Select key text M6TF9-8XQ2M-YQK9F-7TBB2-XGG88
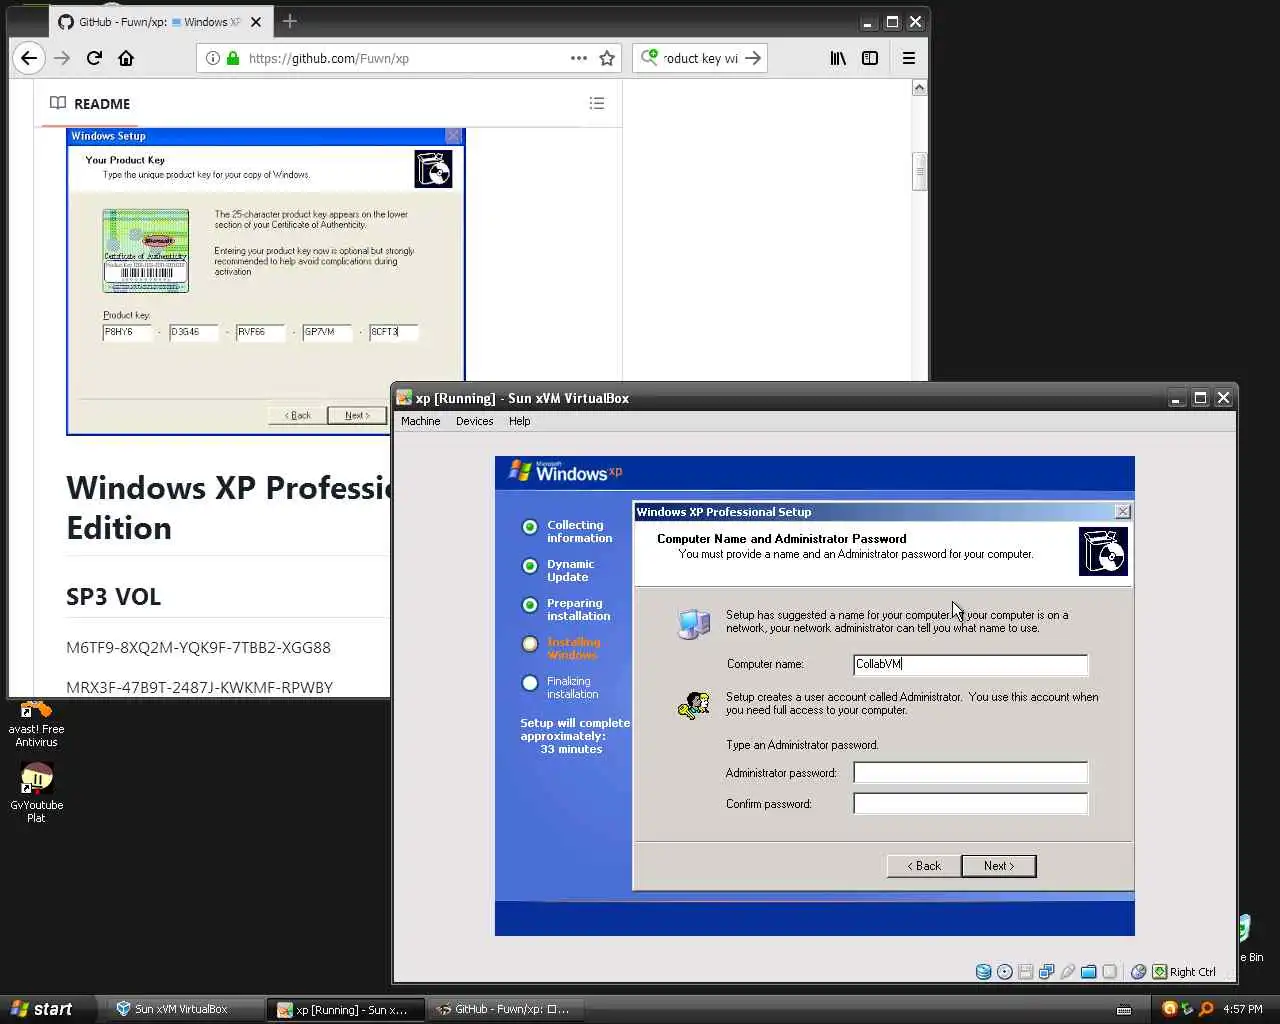 (198, 647)
